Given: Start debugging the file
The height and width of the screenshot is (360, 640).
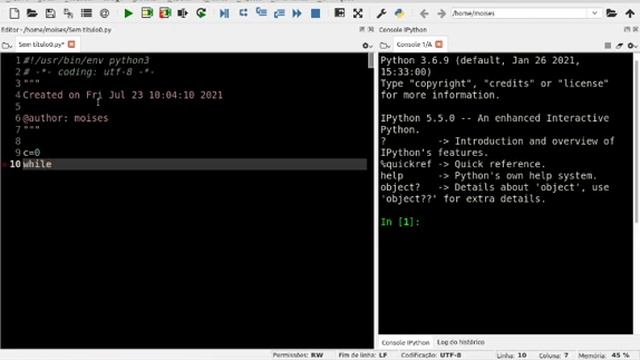Looking at the screenshot, I should [x=224, y=13].
